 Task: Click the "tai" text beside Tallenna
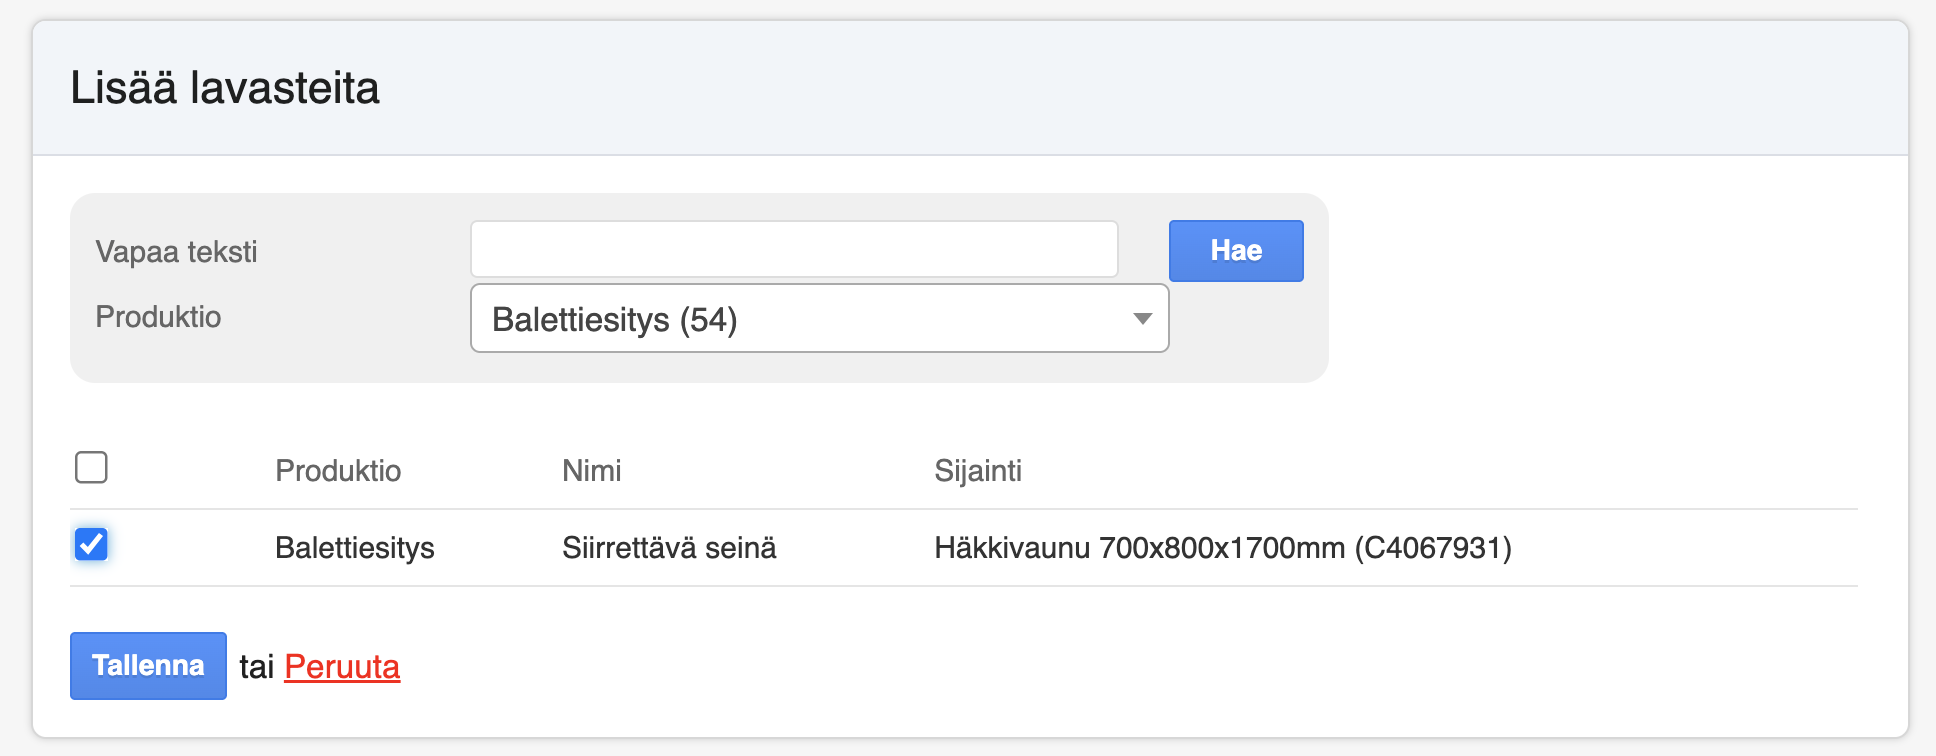(x=256, y=667)
